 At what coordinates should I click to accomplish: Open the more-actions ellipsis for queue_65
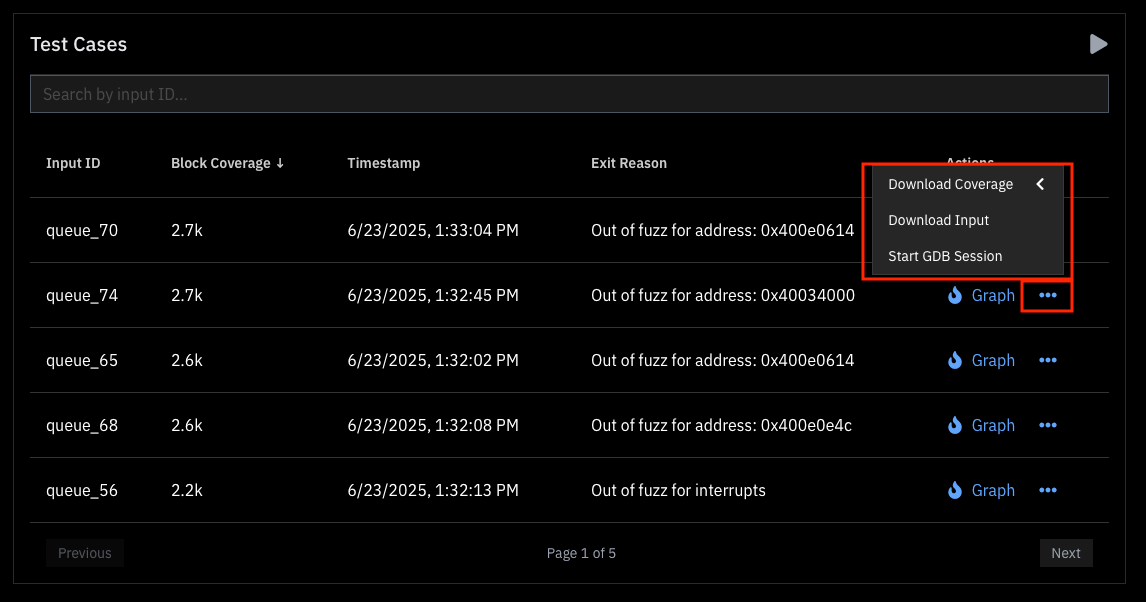pyautogui.click(x=1047, y=361)
